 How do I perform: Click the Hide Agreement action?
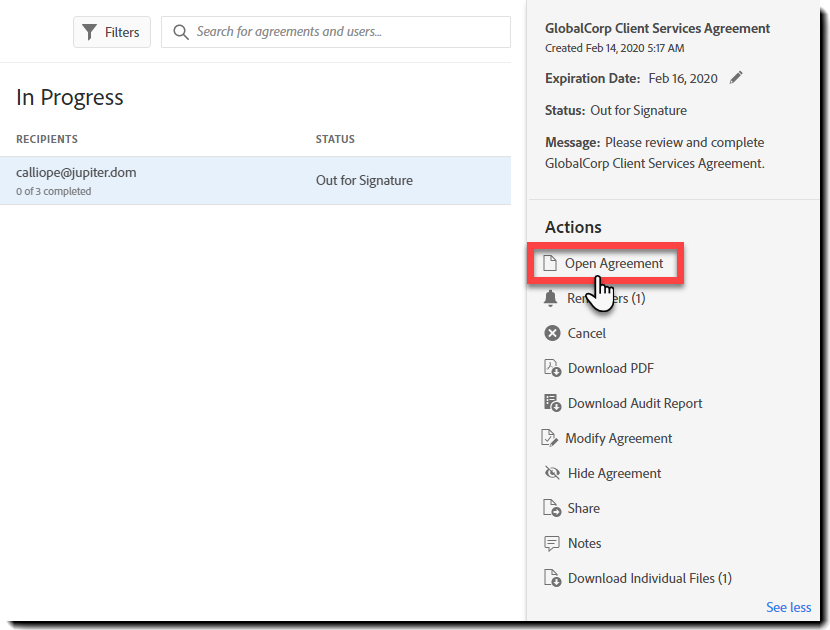[614, 473]
